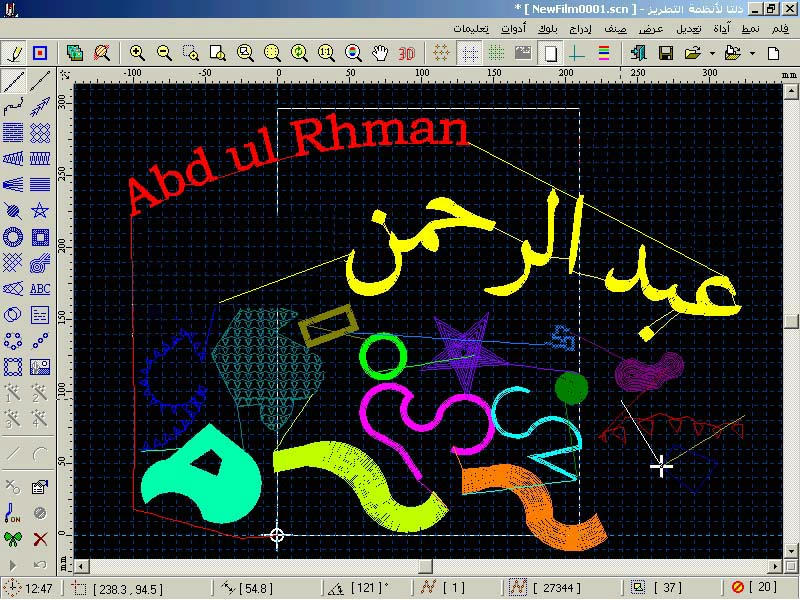
Task: Click the new blank document icon
Action: click(773, 53)
